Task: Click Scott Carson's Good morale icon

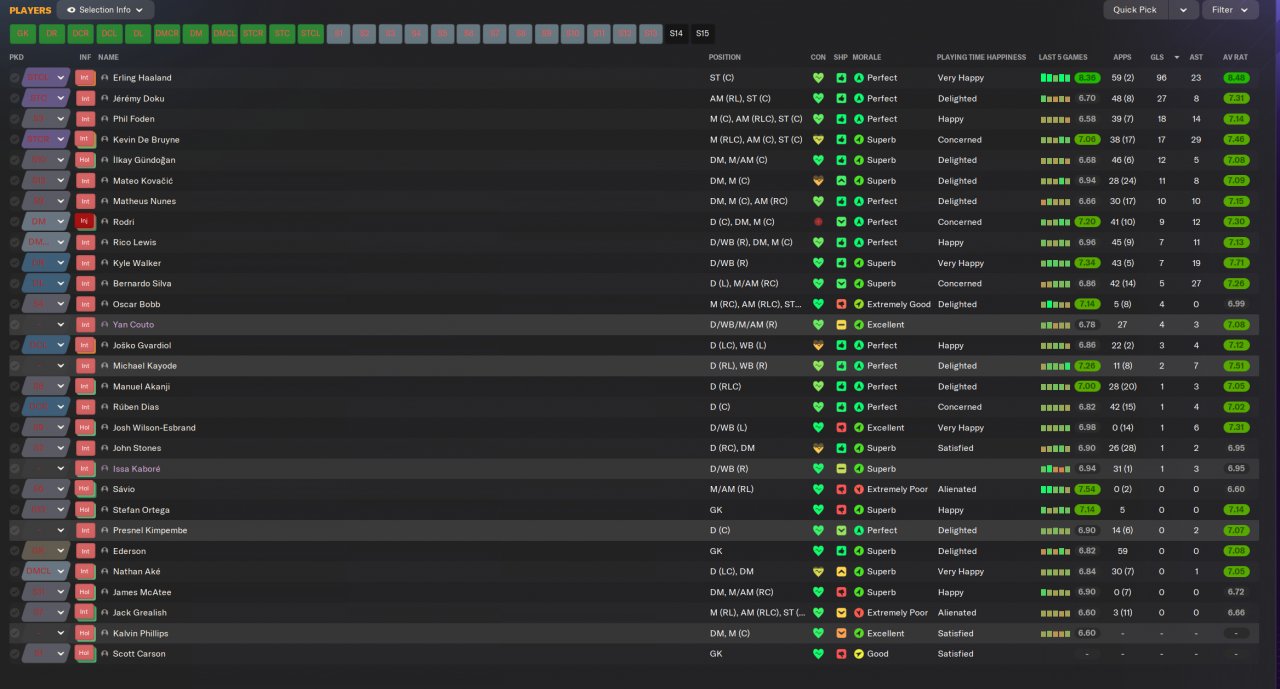Action: 858,654
